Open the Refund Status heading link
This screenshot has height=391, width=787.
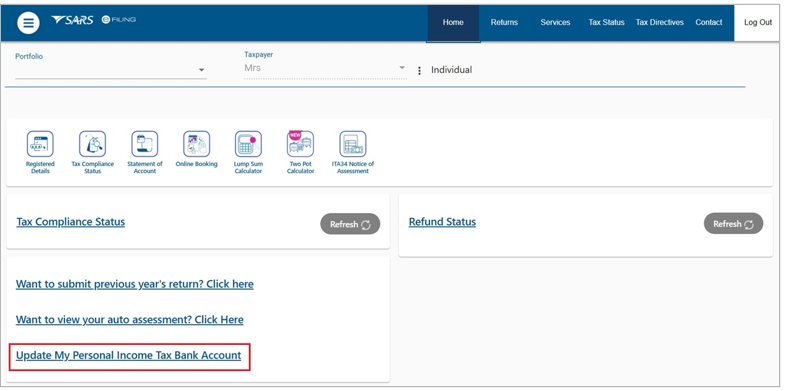pyautogui.click(x=442, y=222)
